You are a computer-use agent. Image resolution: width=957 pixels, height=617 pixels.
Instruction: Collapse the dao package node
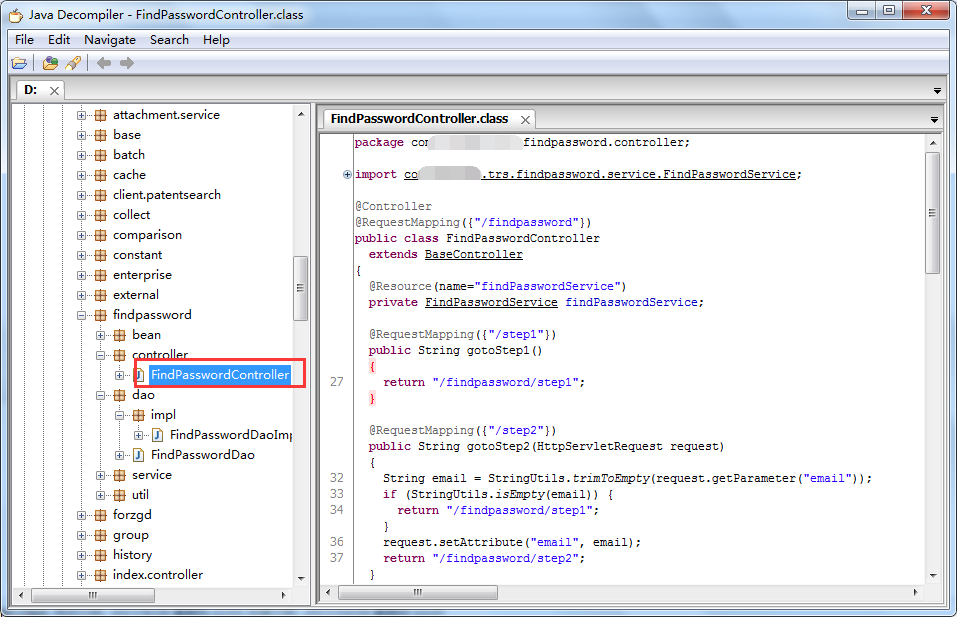[101, 395]
